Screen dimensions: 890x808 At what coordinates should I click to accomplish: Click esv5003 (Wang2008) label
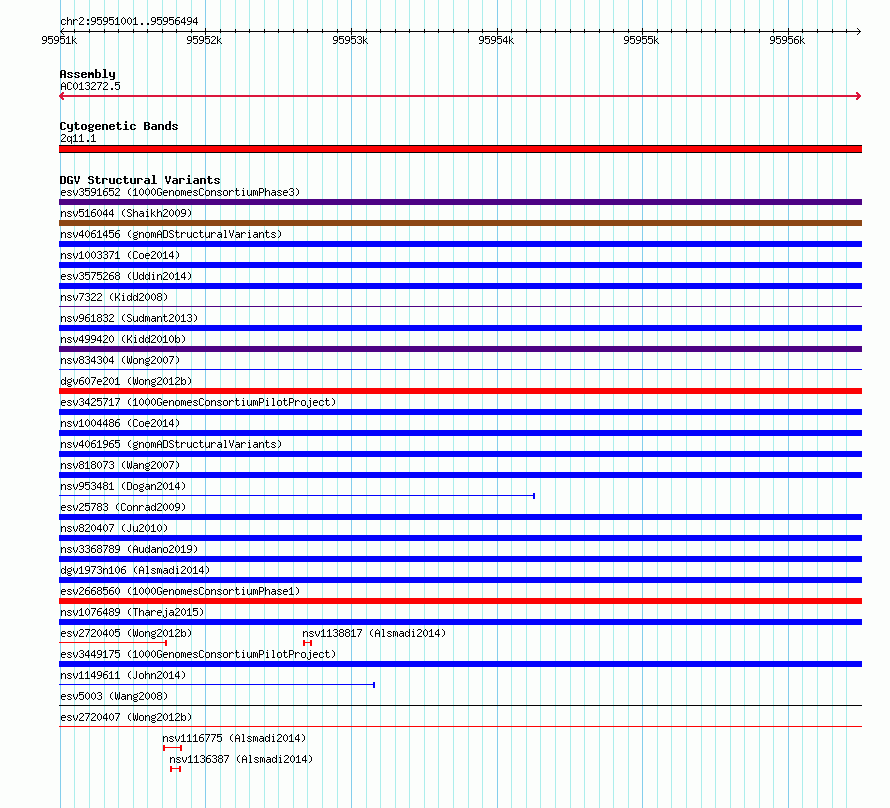click(x=114, y=696)
